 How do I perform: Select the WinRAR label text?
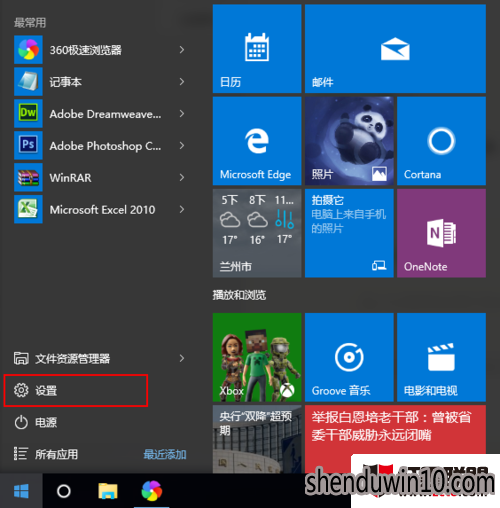tap(70, 178)
